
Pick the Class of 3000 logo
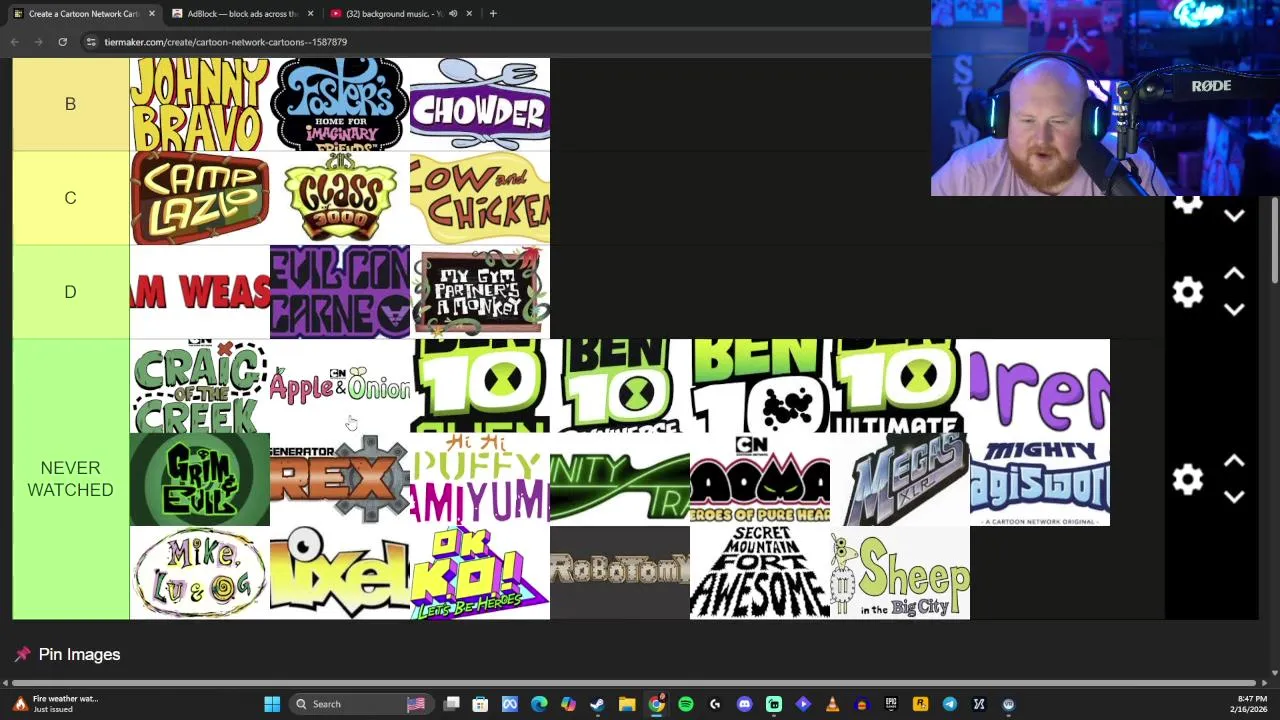pos(340,198)
